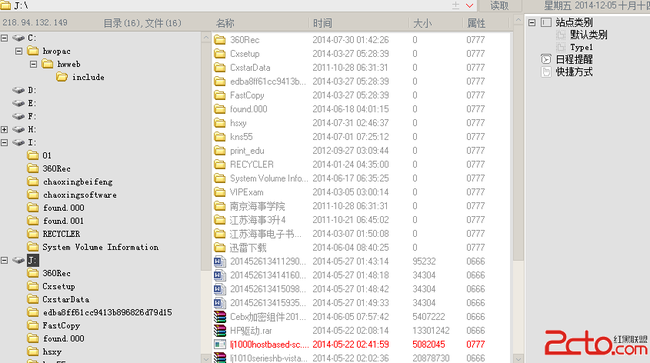Click the 江苏海事3升4 folder icon
The height and width of the screenshot is (363, 650).
pyautogui.click(x=220, y=220)
